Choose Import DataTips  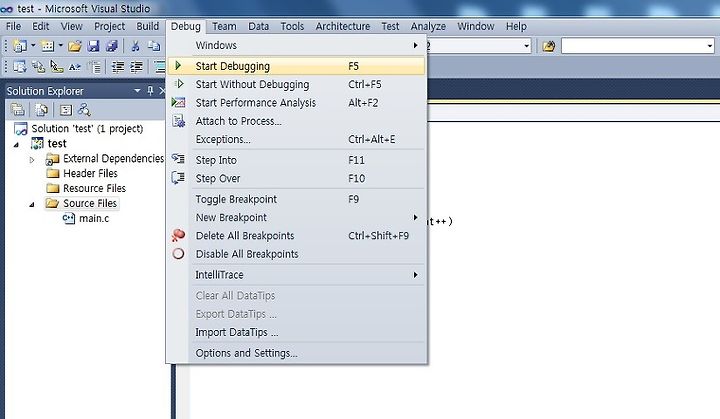pyautogui.click(x=297, y=332)
